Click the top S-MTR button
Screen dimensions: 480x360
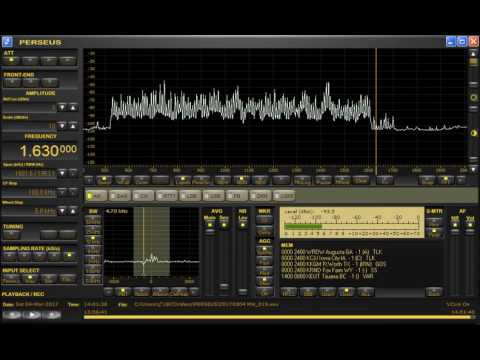click(x=434, y=221)
